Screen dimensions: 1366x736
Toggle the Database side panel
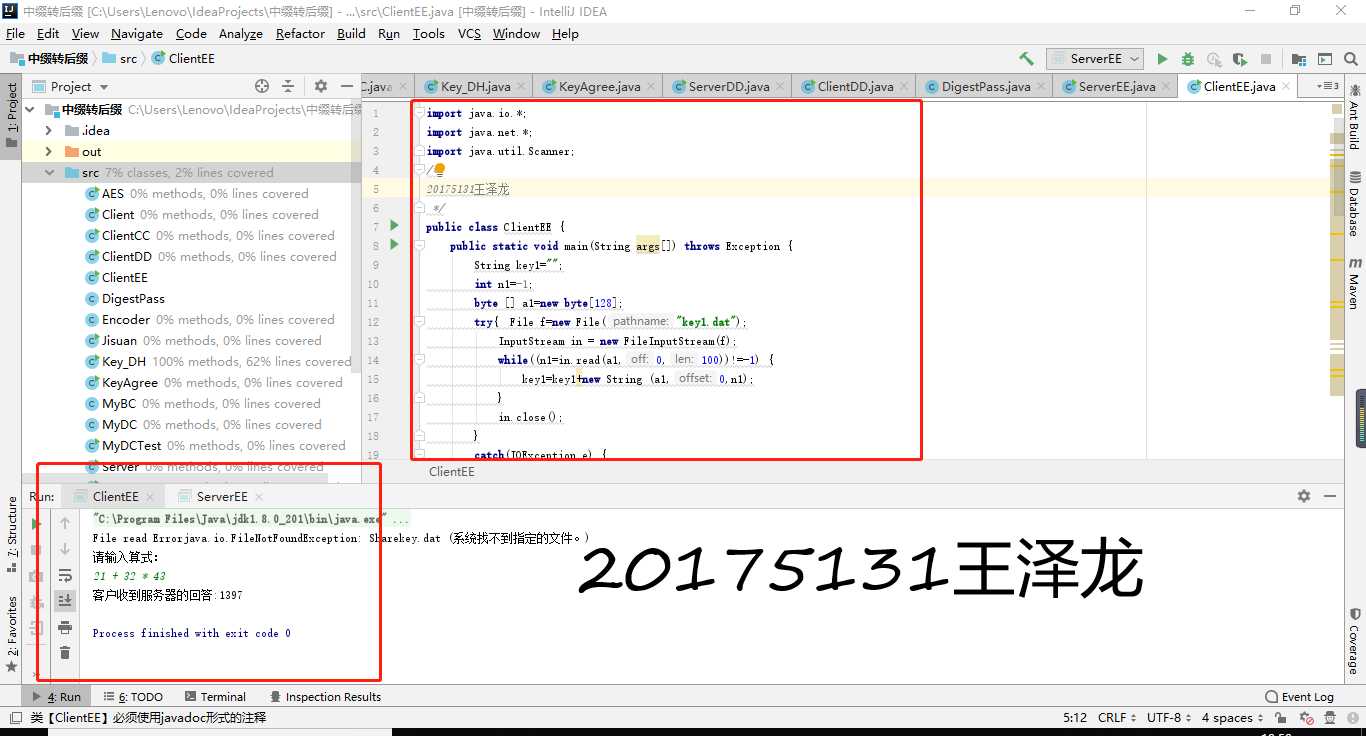tap(1354, 204)
